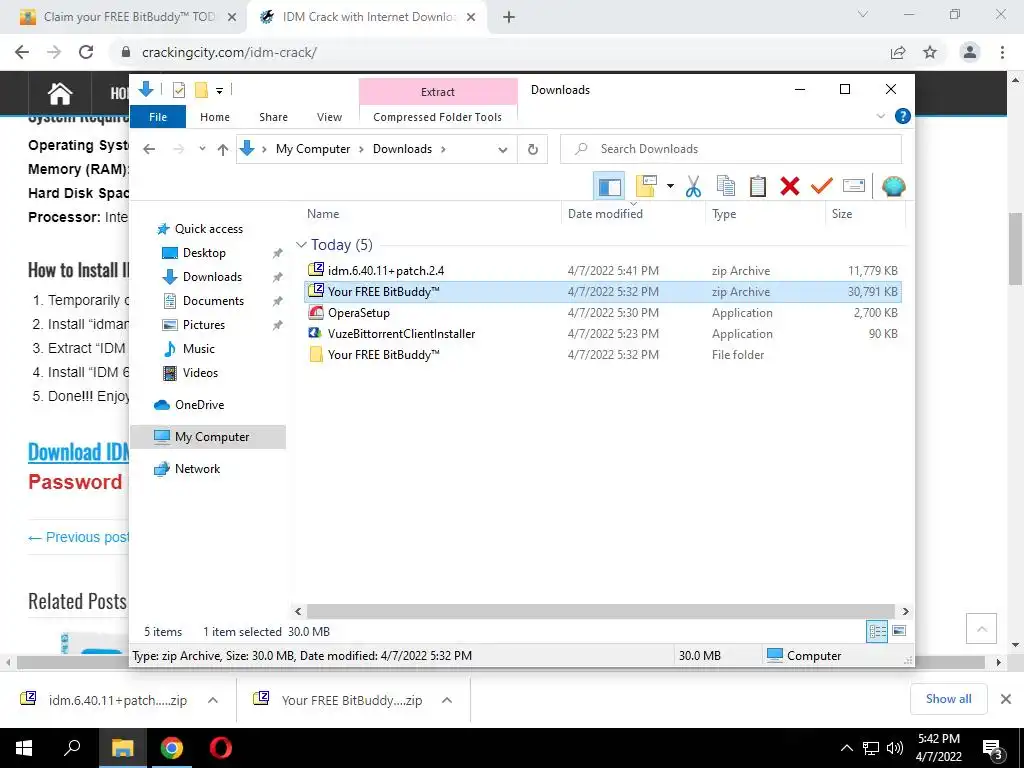Image resolution: width=1024 pixels, height=768 pixels.
Task: Click the New folder icon in toolbar
Action: pos(646,186)
